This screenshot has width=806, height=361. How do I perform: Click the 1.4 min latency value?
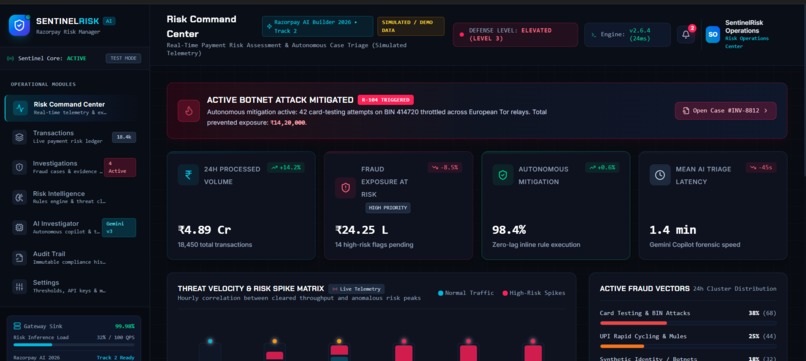coord(673,230)
